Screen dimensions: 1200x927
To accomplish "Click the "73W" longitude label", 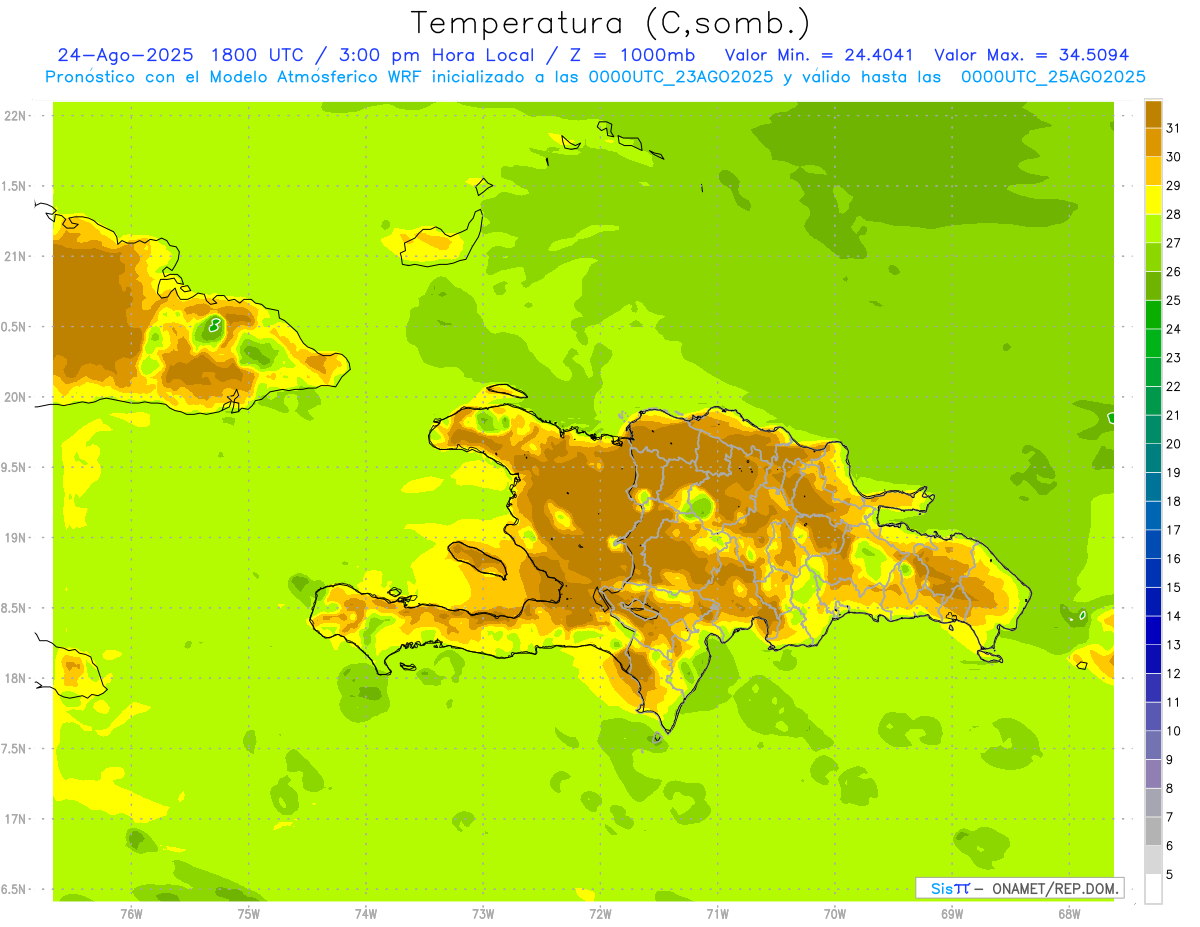I will click(x=483, y=913).
